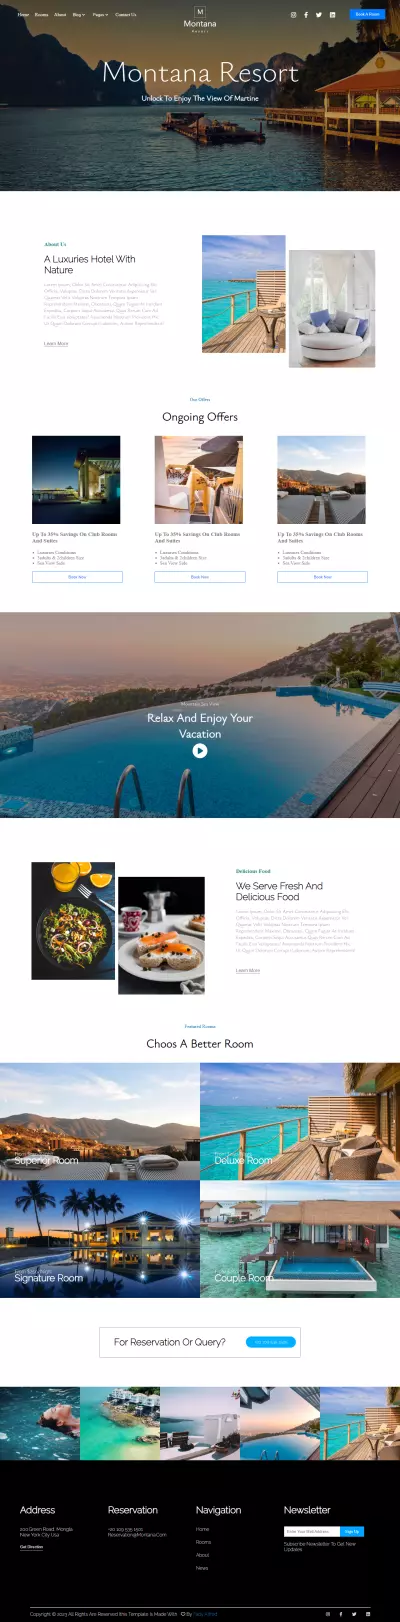This screenshot has width=400, height=1622.
Task: Open Contact Us in top navigation
Action: tap(126, 15)
